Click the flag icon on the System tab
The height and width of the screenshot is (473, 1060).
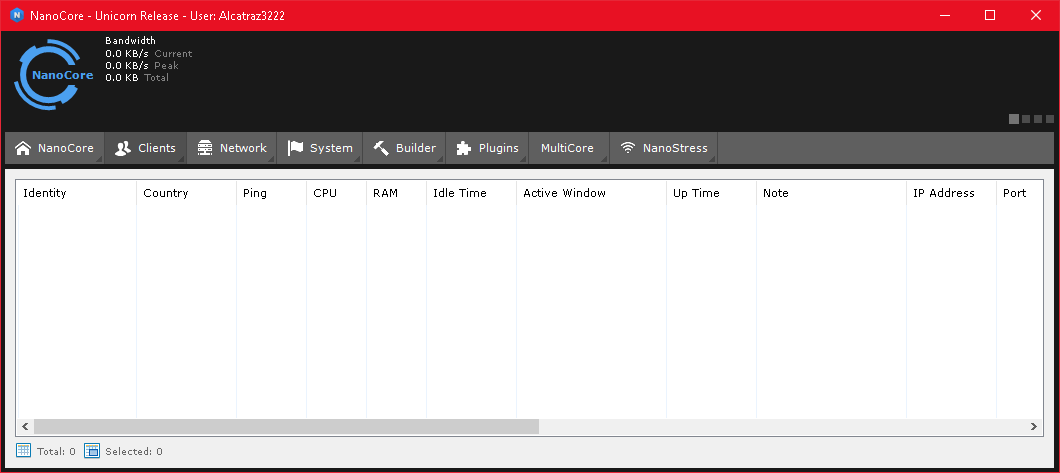(295, 148)
